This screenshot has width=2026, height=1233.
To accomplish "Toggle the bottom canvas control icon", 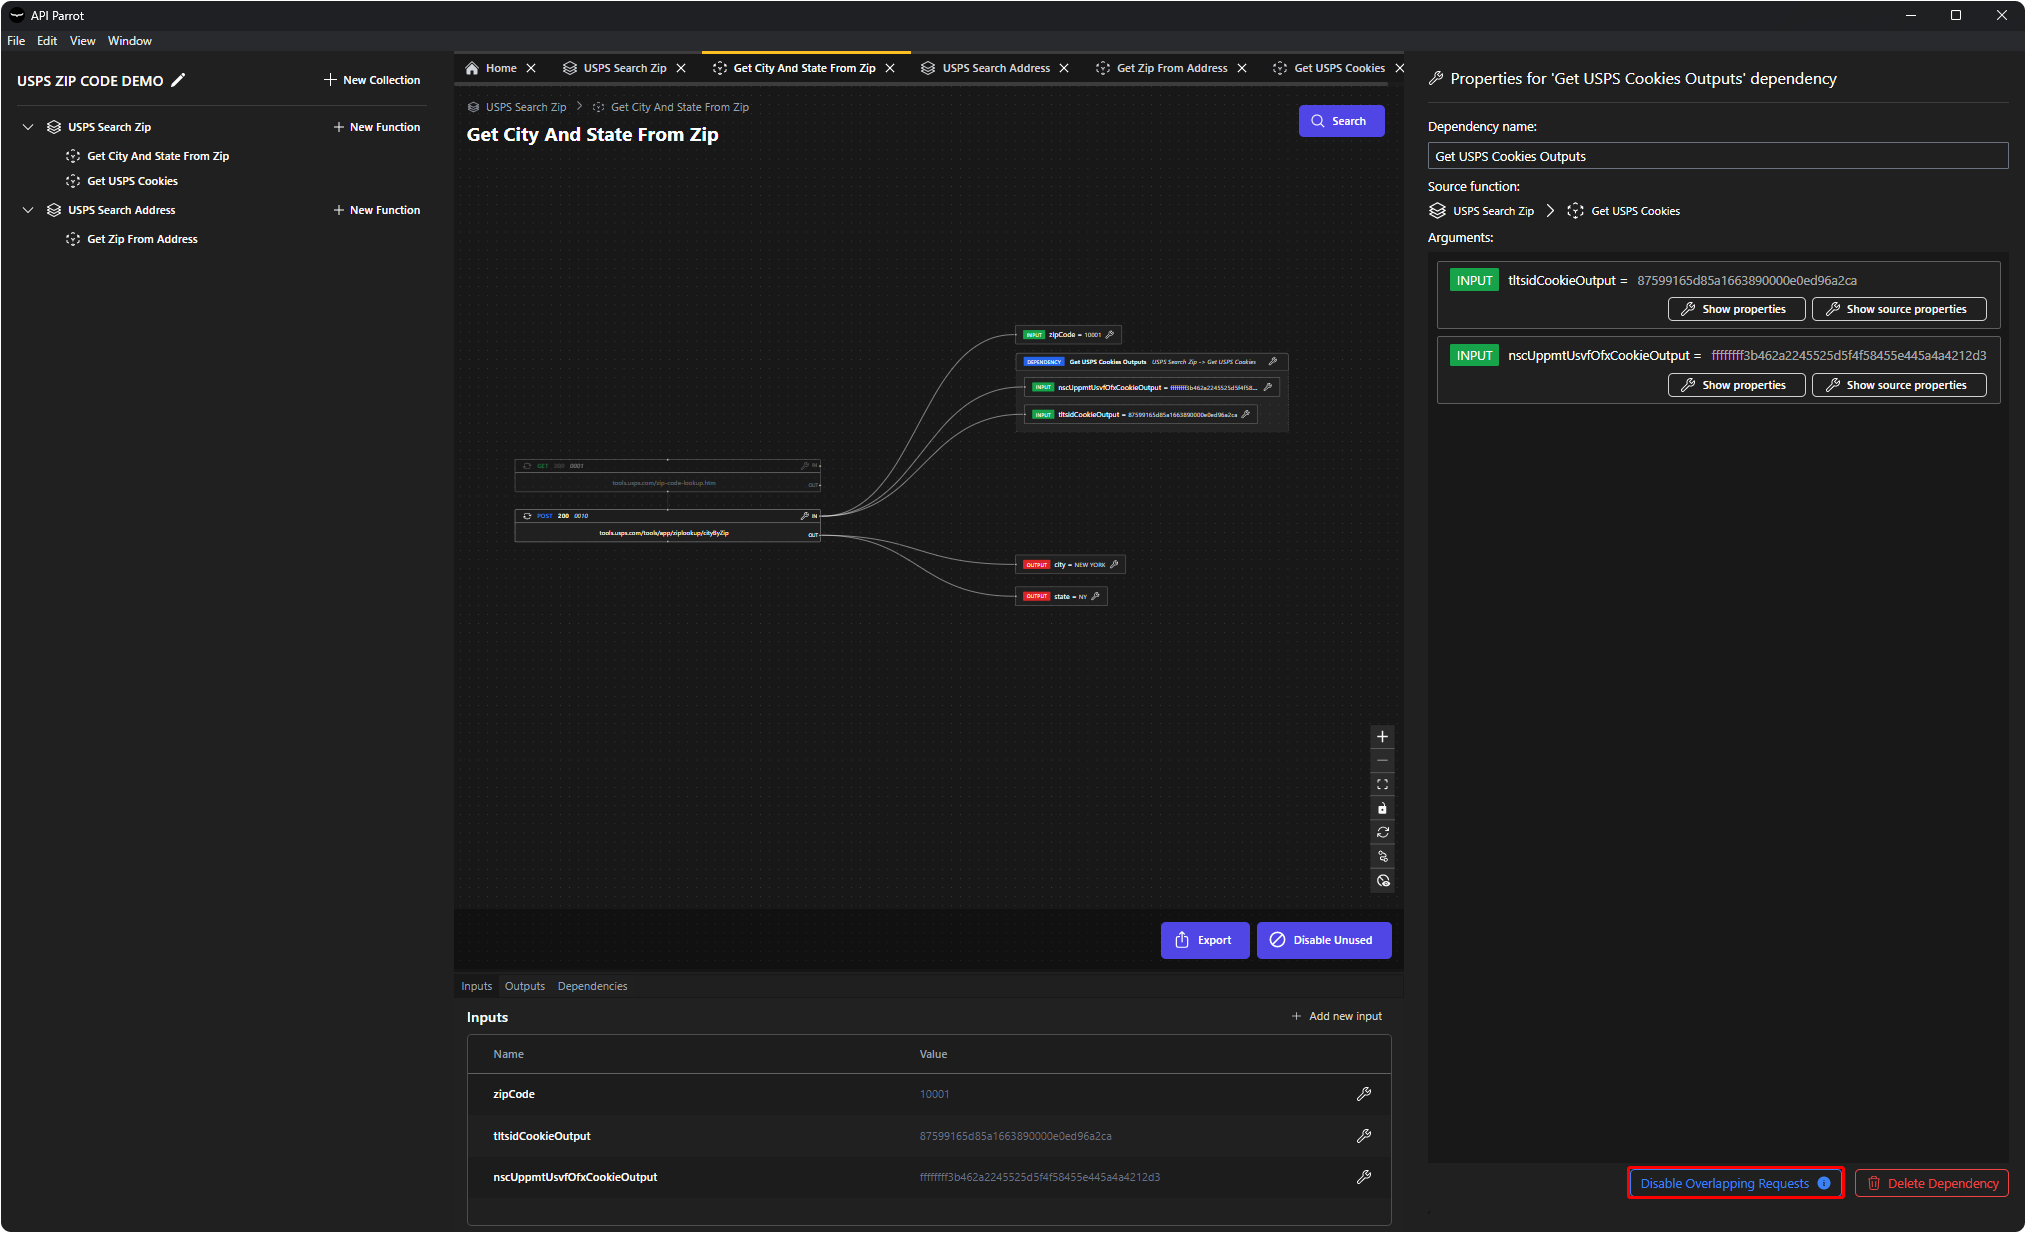I will coord(1382,881).
